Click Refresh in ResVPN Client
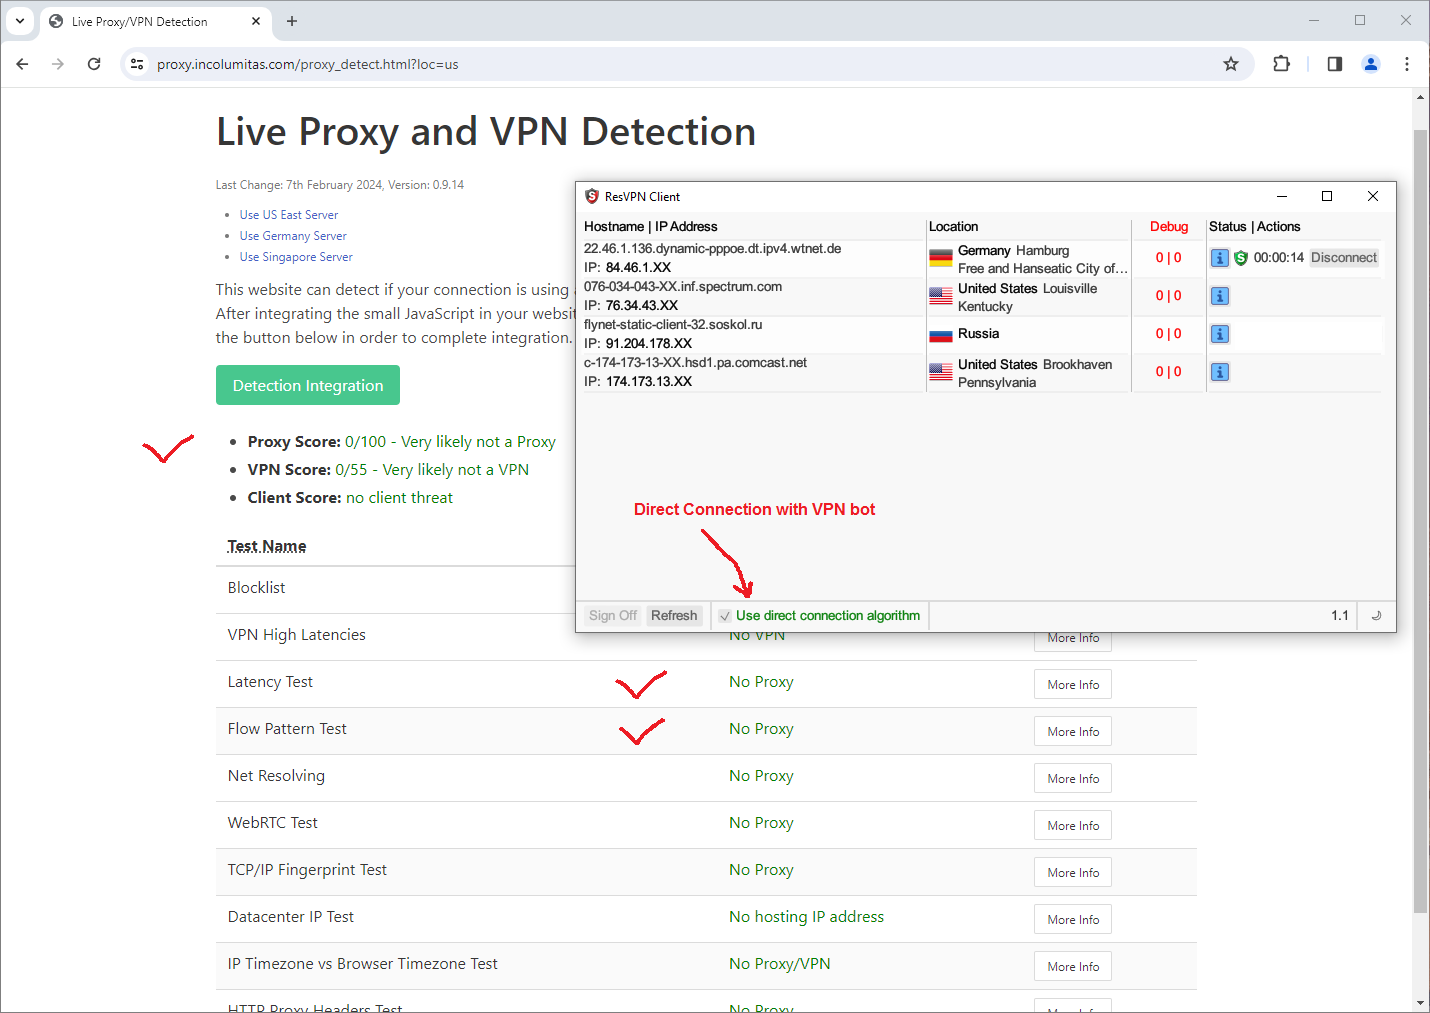This screenshot has height=1013, width=1430. [674, 616]
